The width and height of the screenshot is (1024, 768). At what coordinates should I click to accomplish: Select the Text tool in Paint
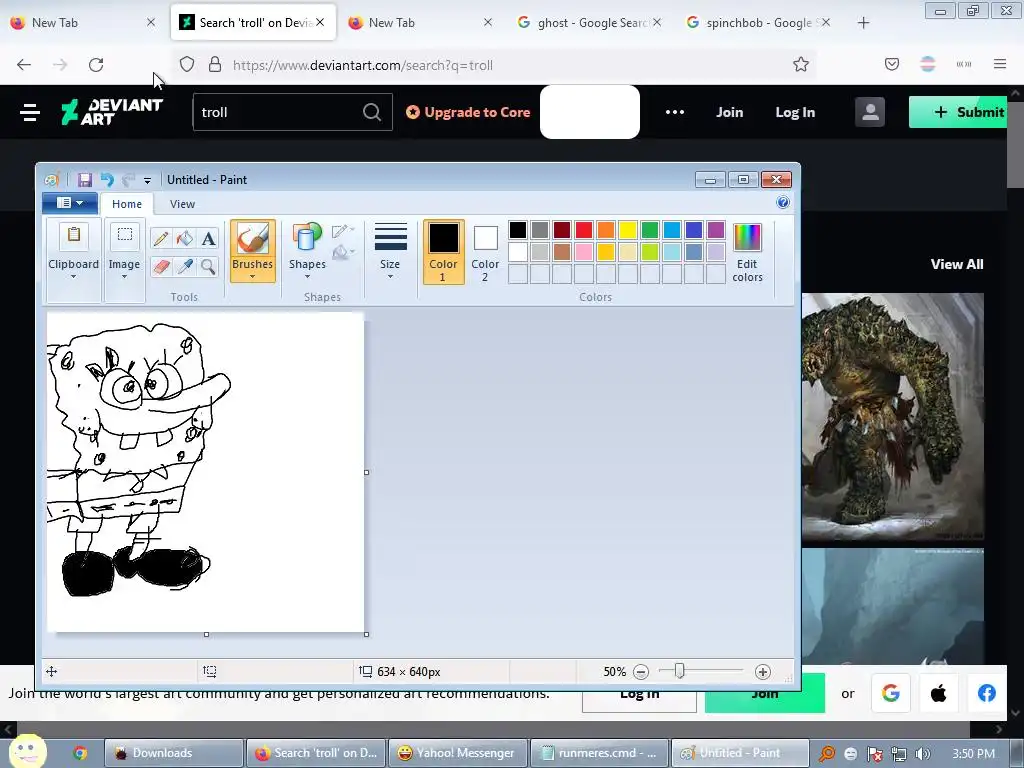(208, 238)
